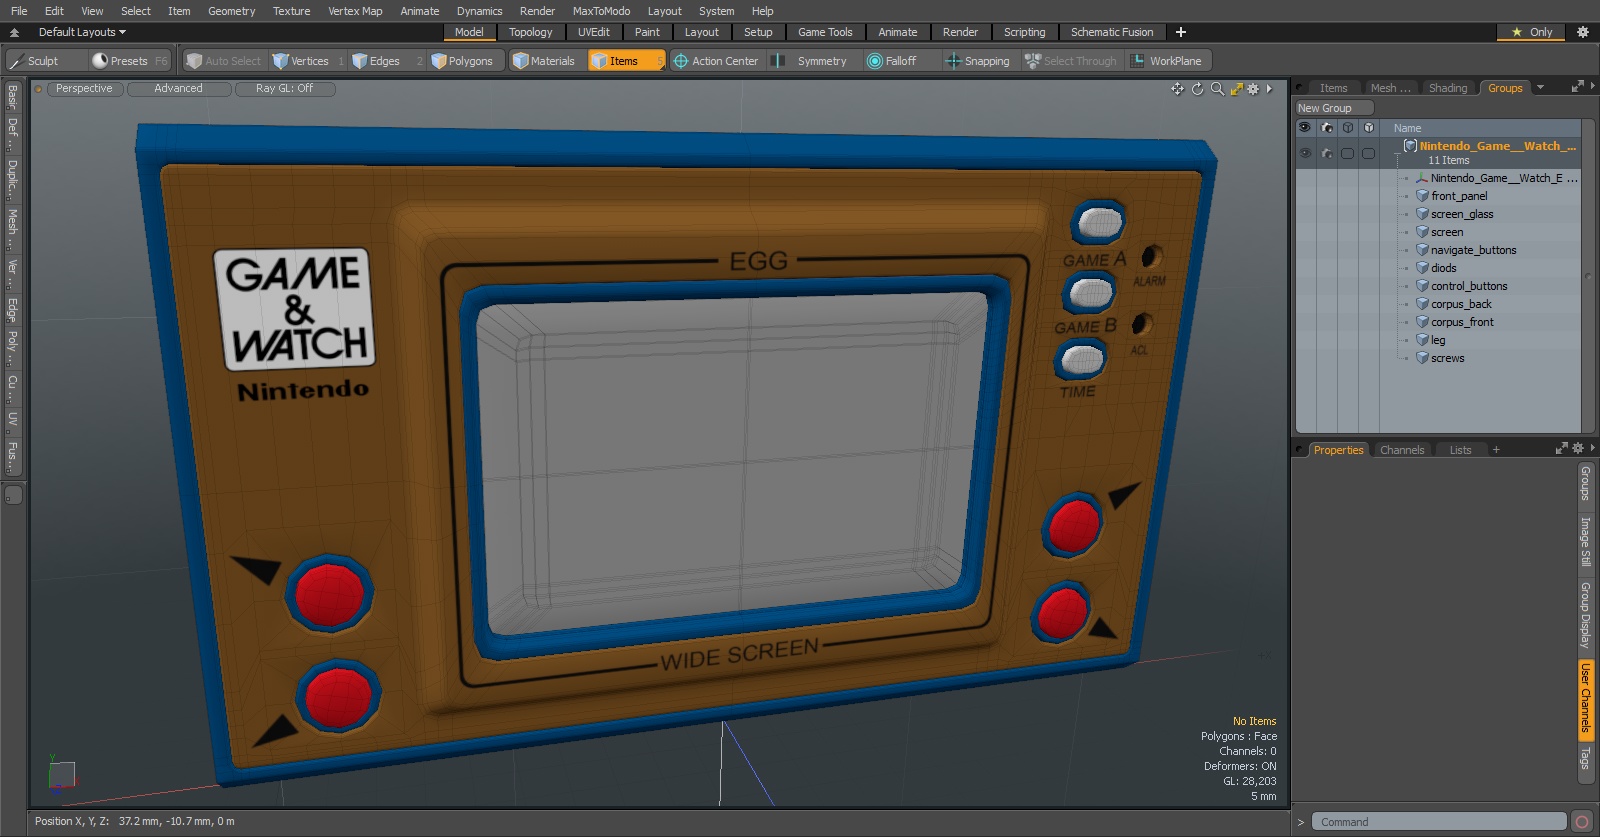
Task: Toggle the Only star filter
Action: (x=1532, y=32)
